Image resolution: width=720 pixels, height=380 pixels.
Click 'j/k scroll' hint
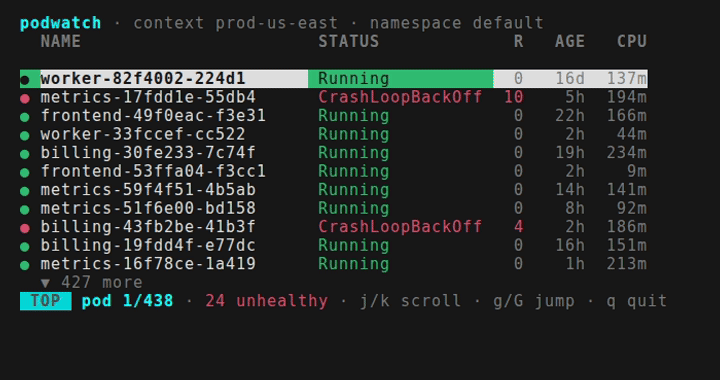pos(411,302)
